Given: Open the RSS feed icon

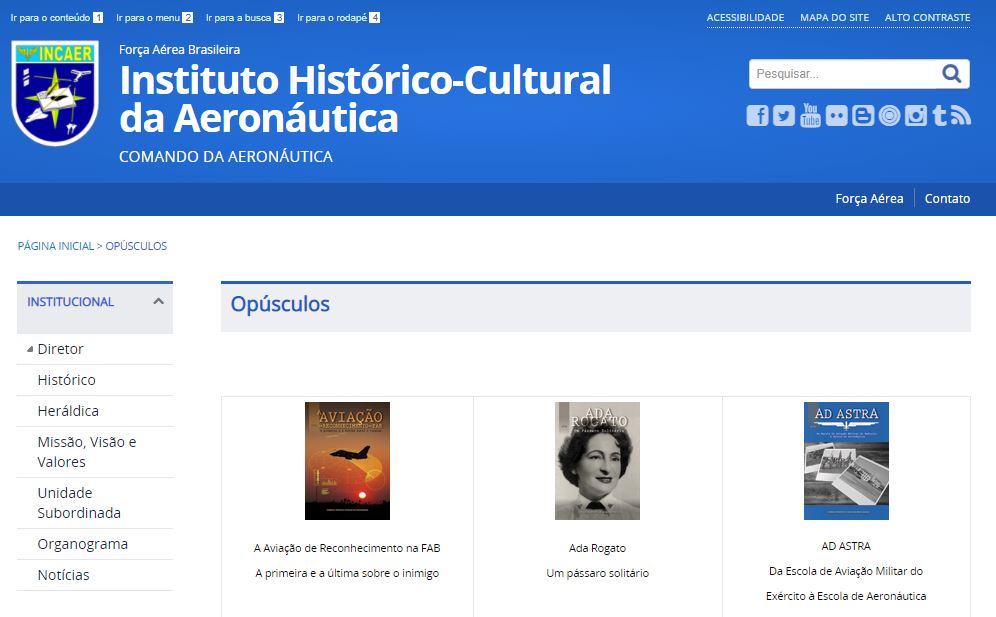Looking at the screenshot, I should pyautogui.click(x=961, y=116).
